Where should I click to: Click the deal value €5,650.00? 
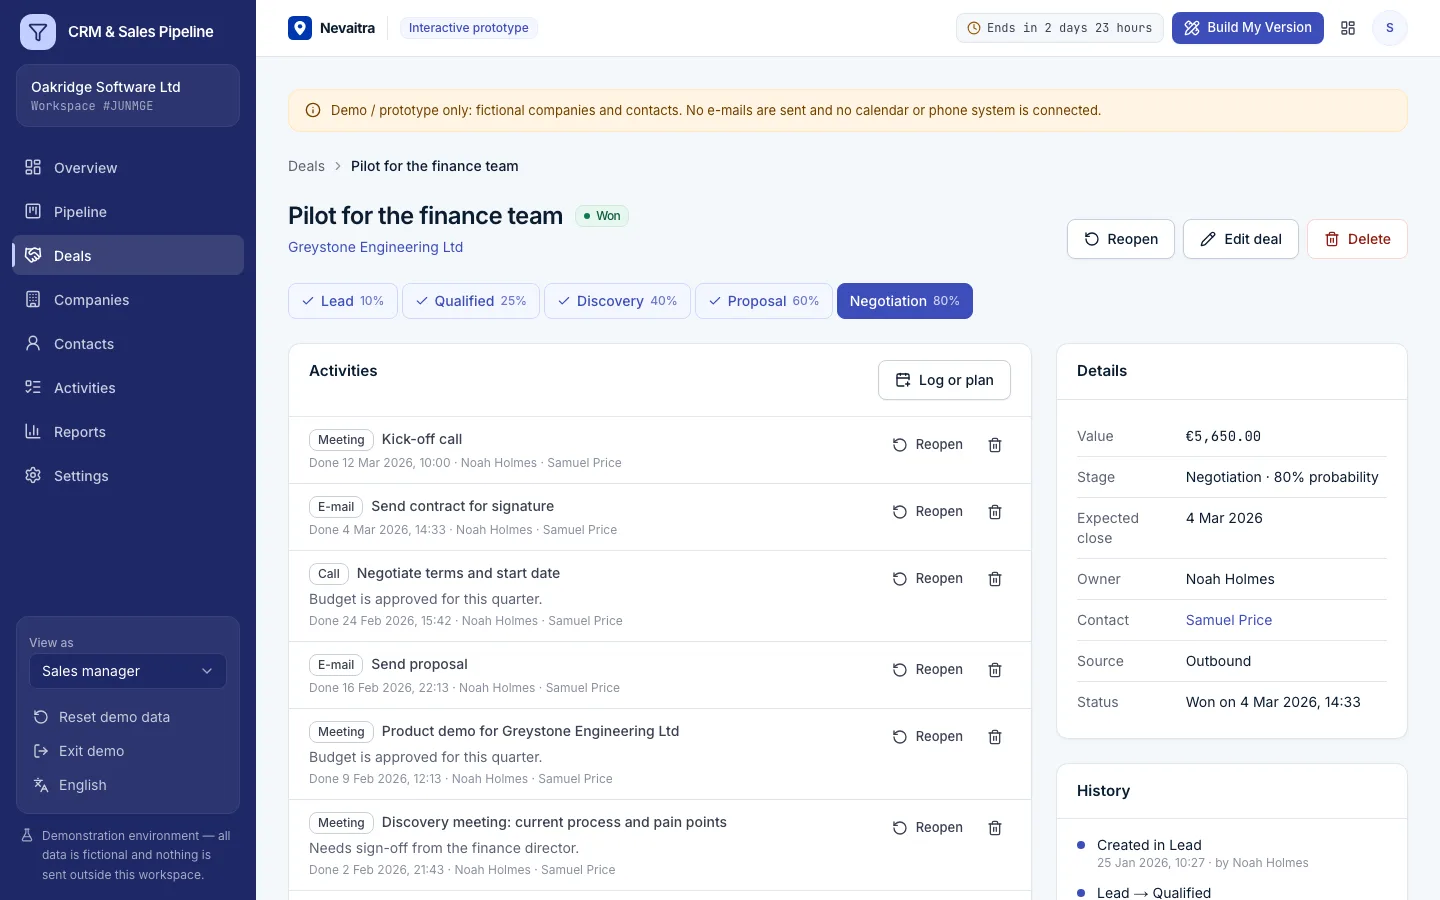pyautogui.click(x=1223, y=436)
